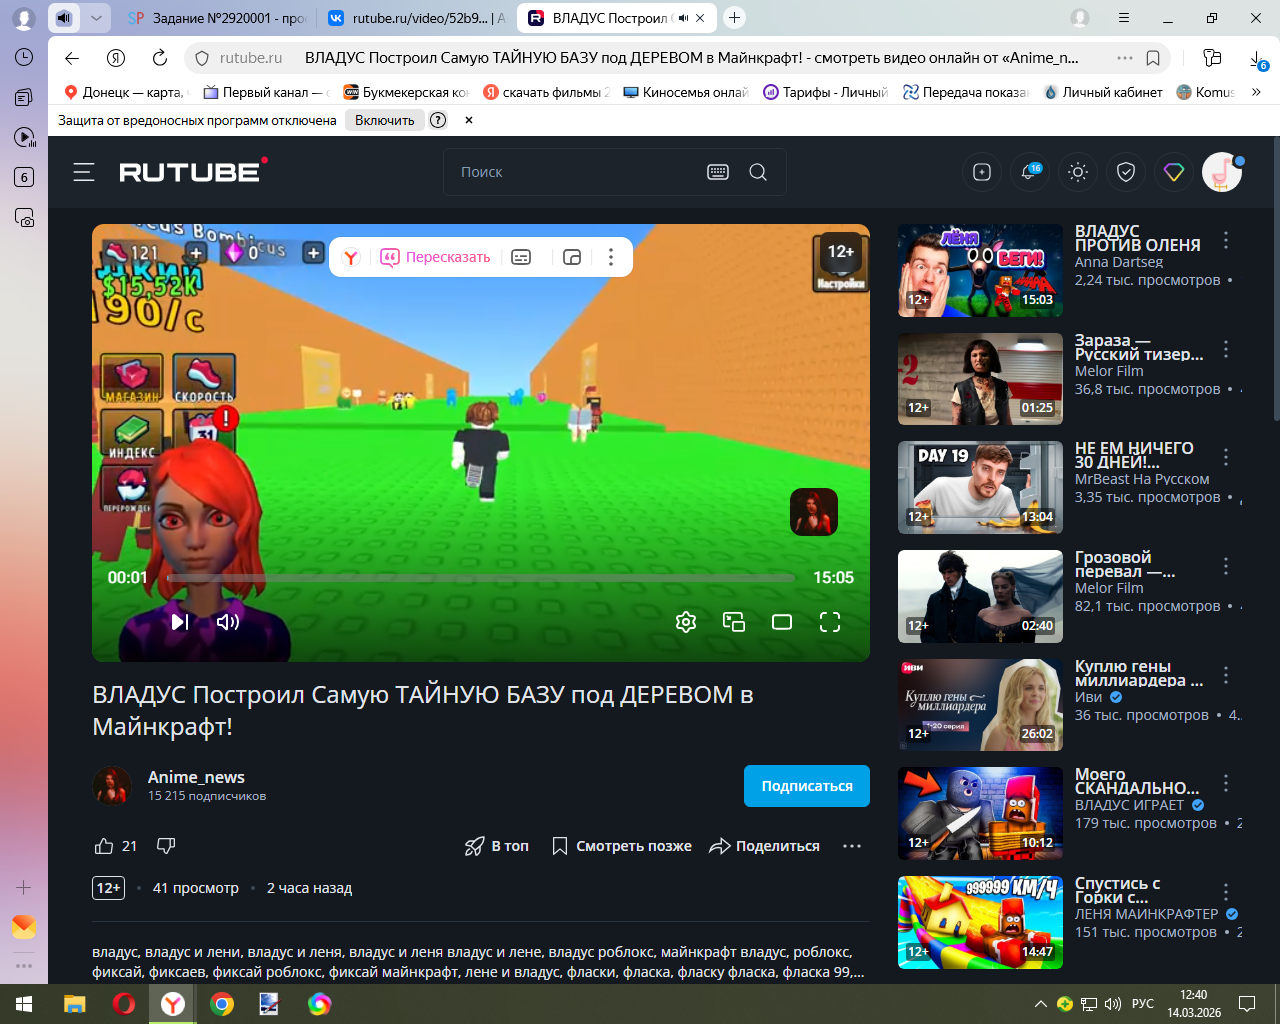This screenshot has height=1024, width=1280.
Task: Click the Yandex logo in video overlay
Action: (x=351, y=257)
